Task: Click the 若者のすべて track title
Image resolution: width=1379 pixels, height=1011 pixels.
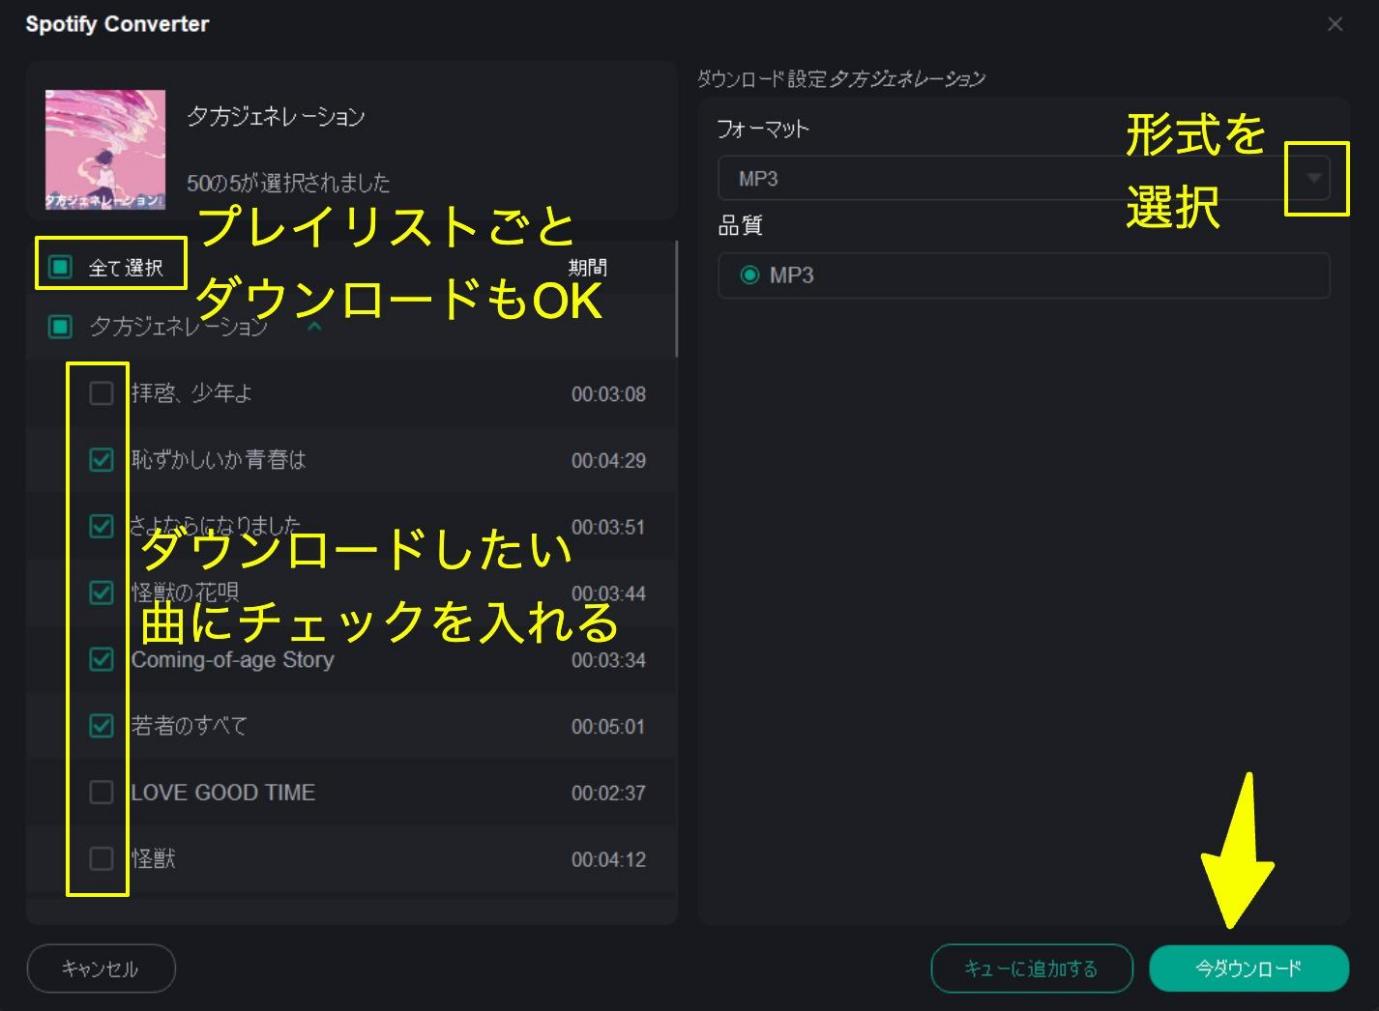Action: 189,726
